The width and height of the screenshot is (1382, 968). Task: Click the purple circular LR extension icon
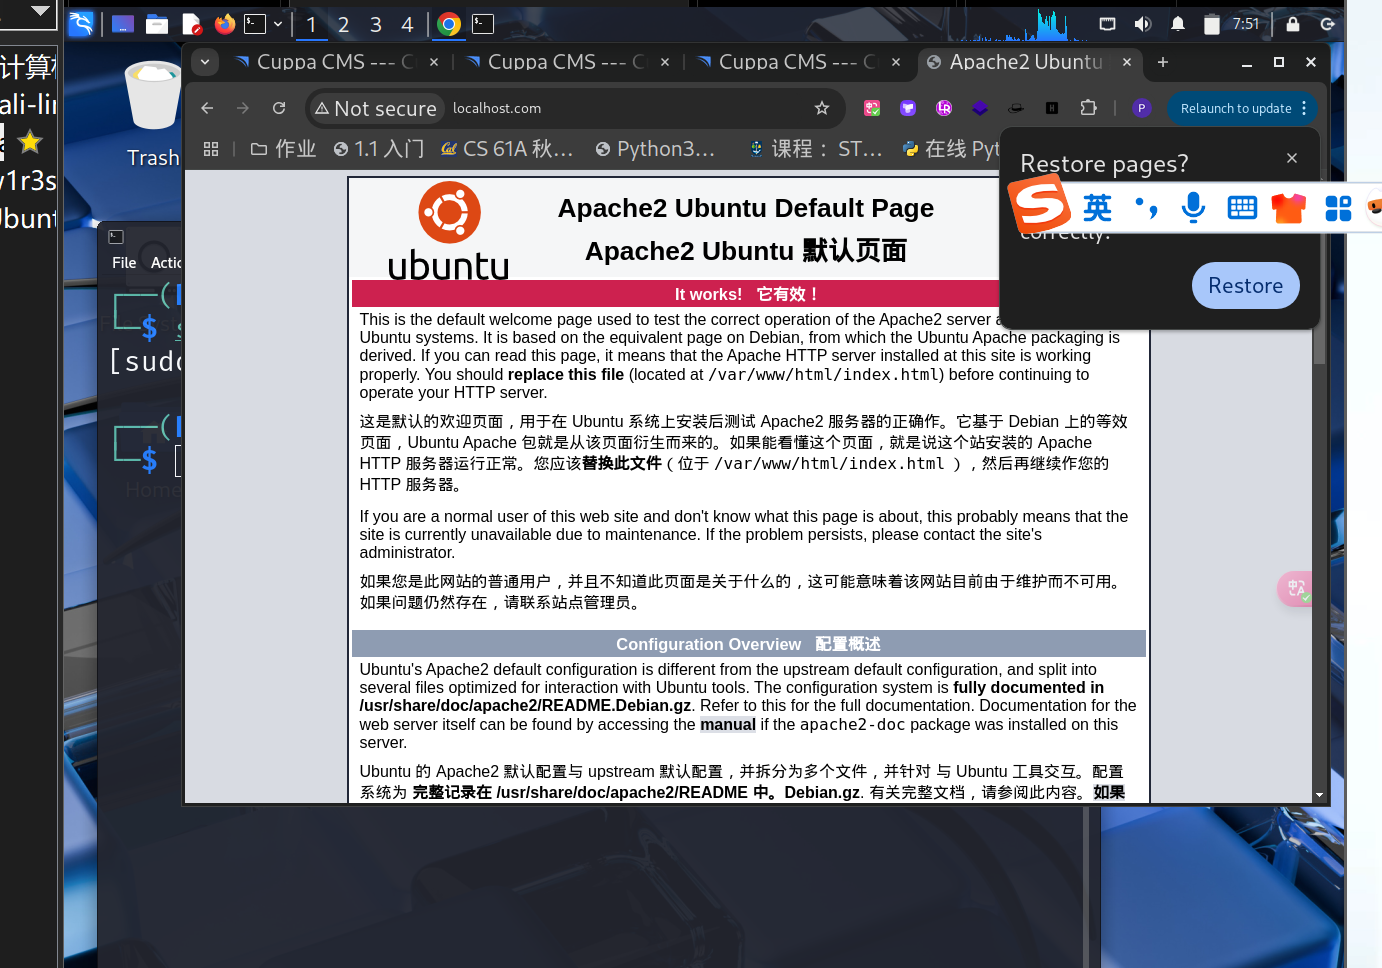[x=944, y=108]
